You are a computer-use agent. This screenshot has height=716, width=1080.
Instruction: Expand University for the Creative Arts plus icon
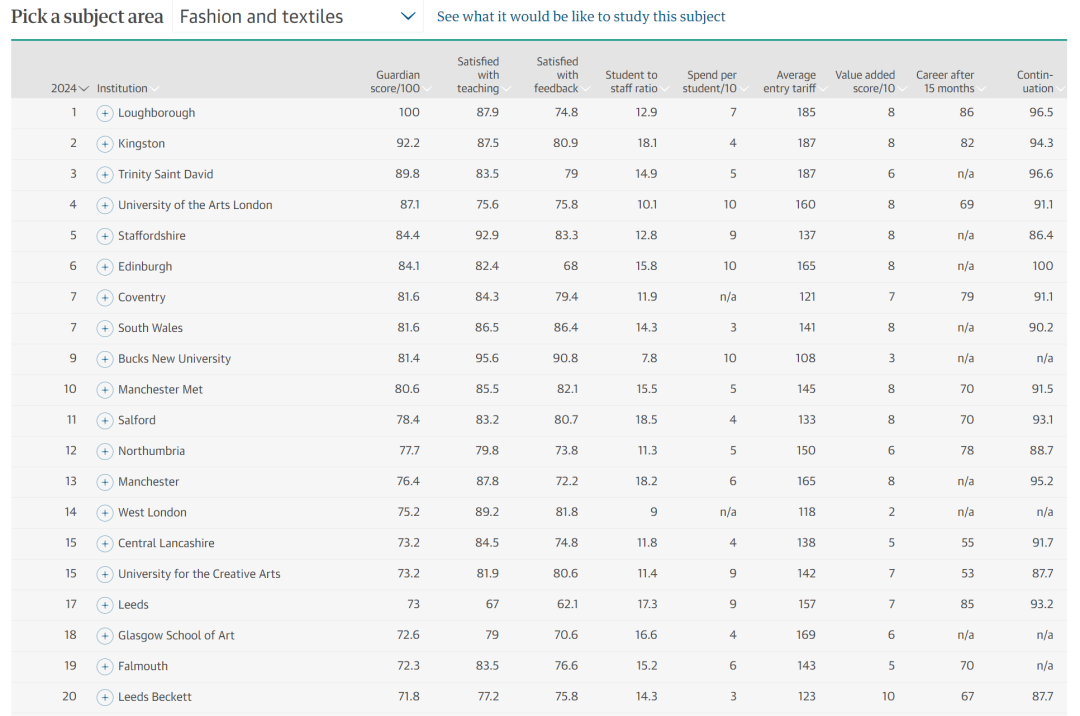click(105, 574)
